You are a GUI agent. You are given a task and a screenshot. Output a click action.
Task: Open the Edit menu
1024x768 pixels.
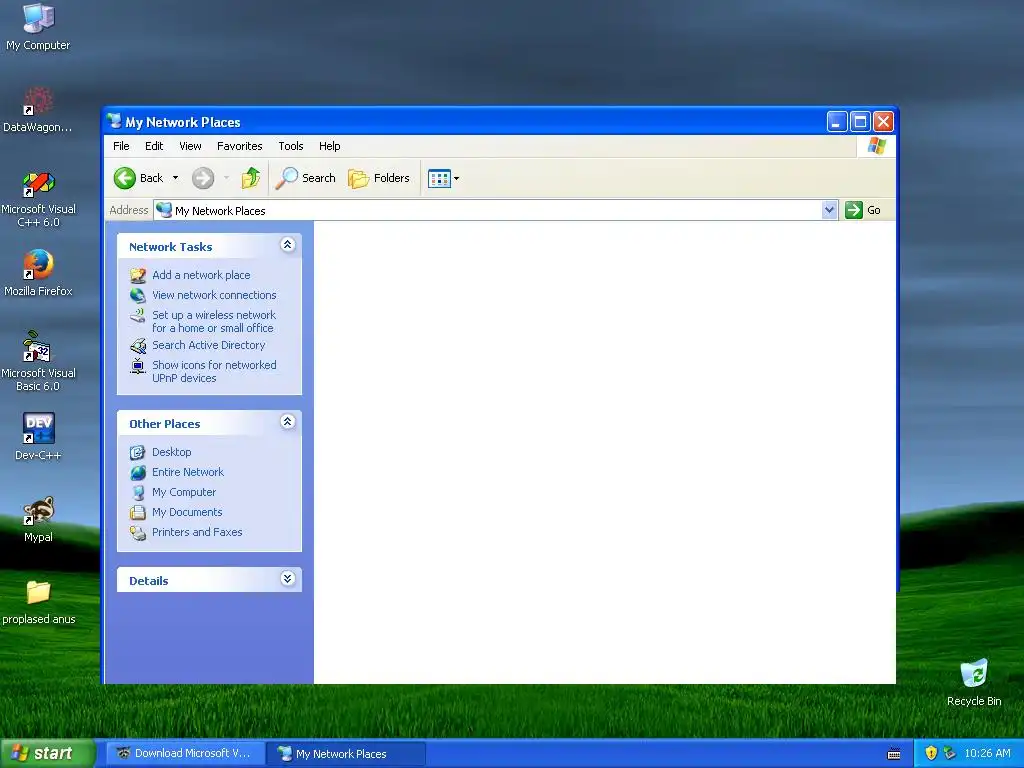click(x=154, y=146)
